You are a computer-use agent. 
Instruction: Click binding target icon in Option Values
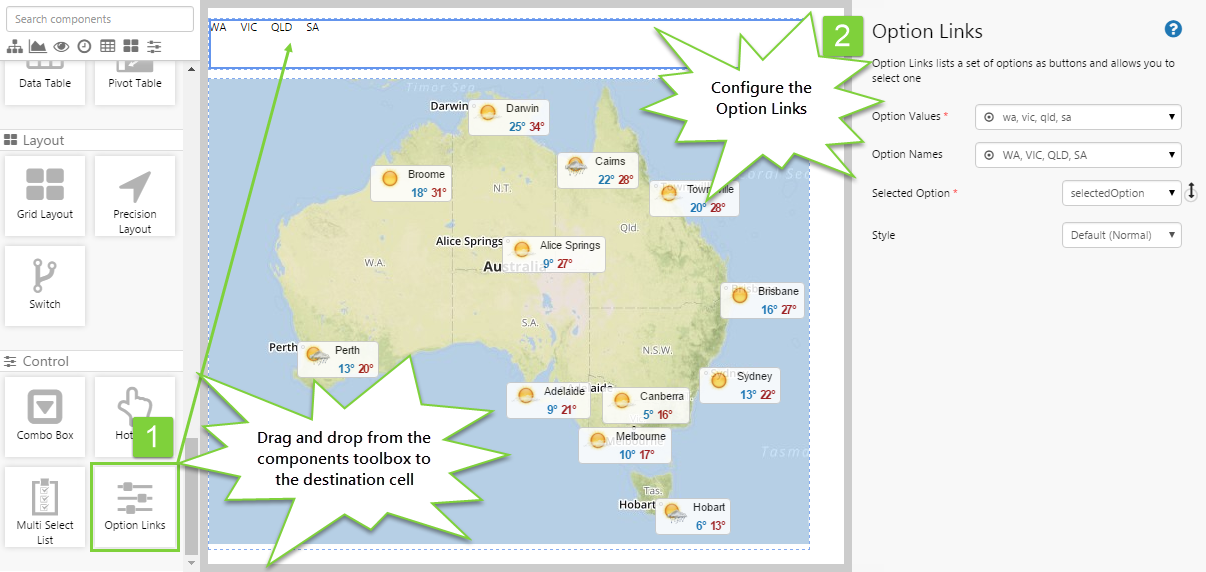(989, 117)
